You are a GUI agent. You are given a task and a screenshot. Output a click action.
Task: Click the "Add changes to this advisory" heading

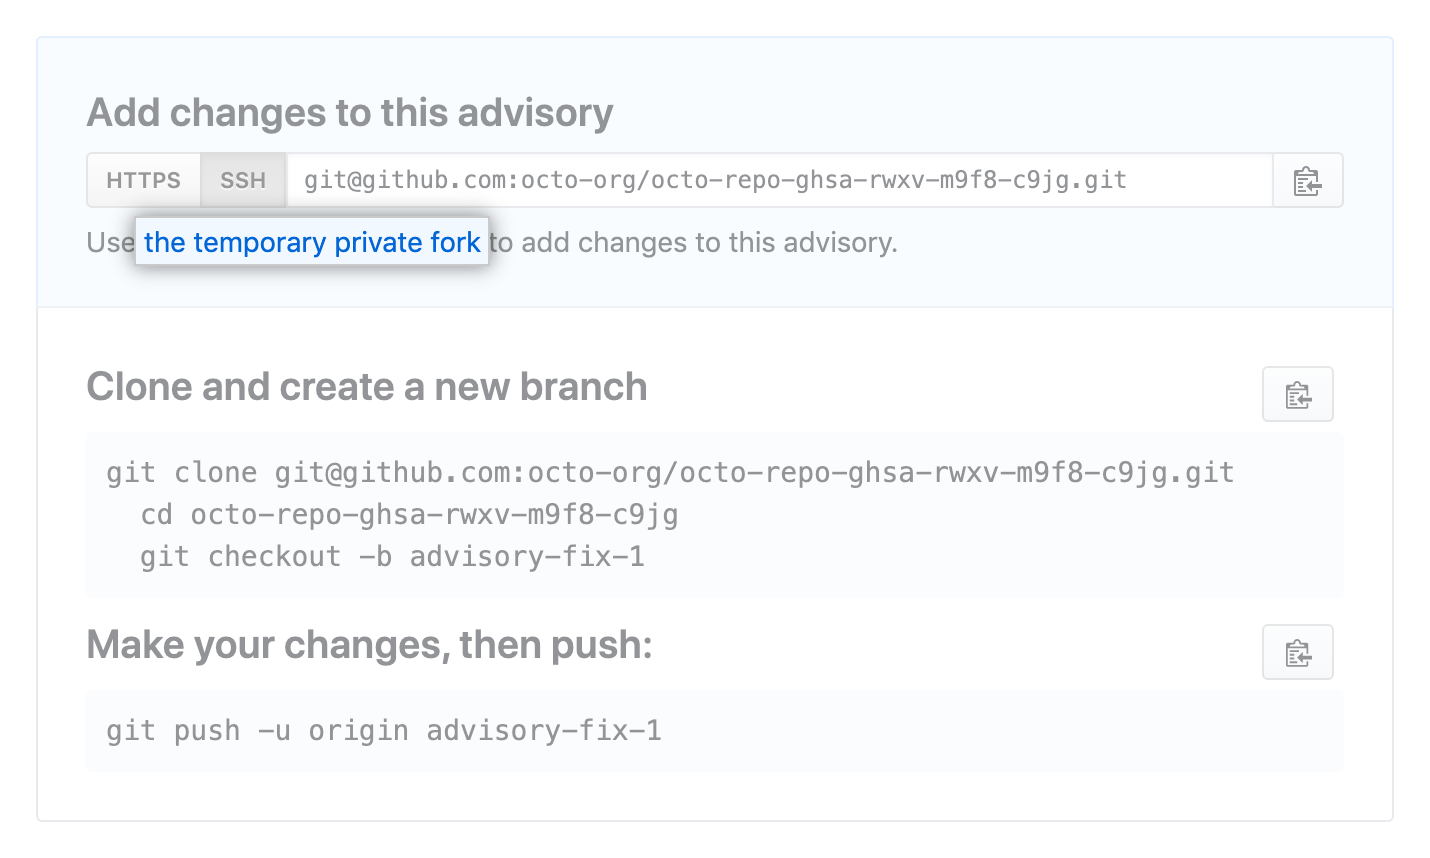tap(350, 113)
